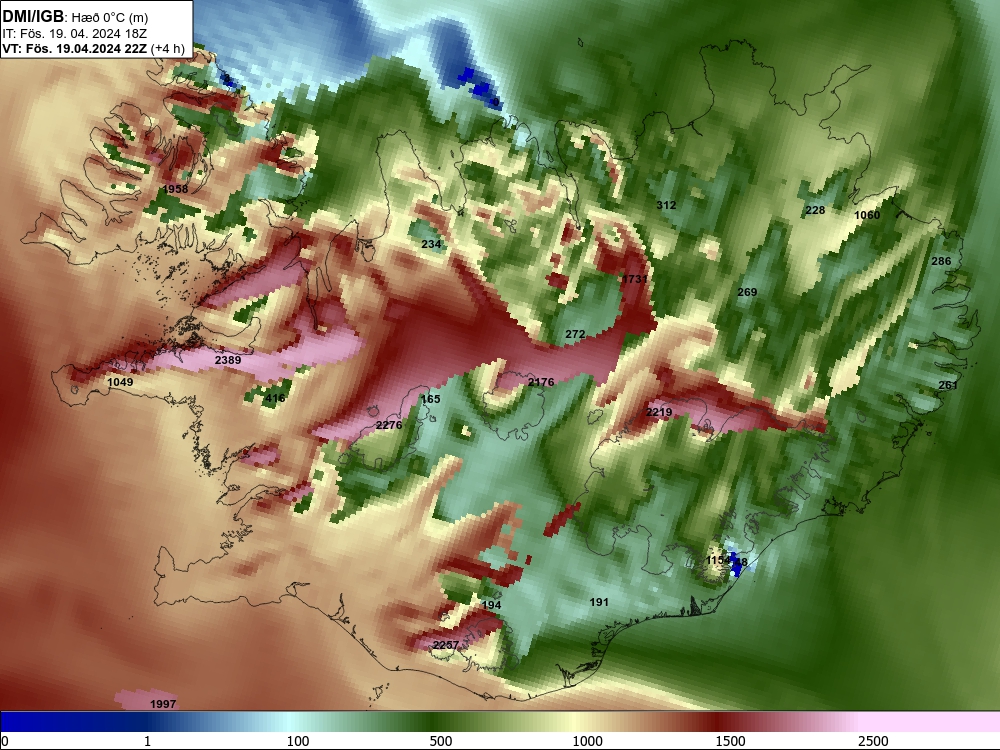Image resolution: width=1000 pixels, height=750 pixels.
Task: Click the map value label 261
Action: pyautogui.click(x=948, y=385)
